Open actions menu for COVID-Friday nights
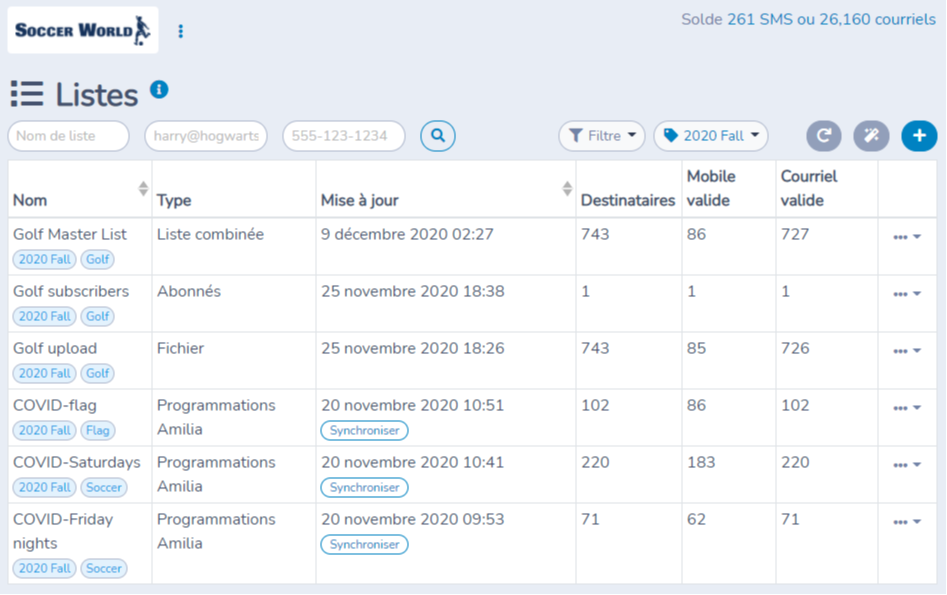 pos(907,522)
